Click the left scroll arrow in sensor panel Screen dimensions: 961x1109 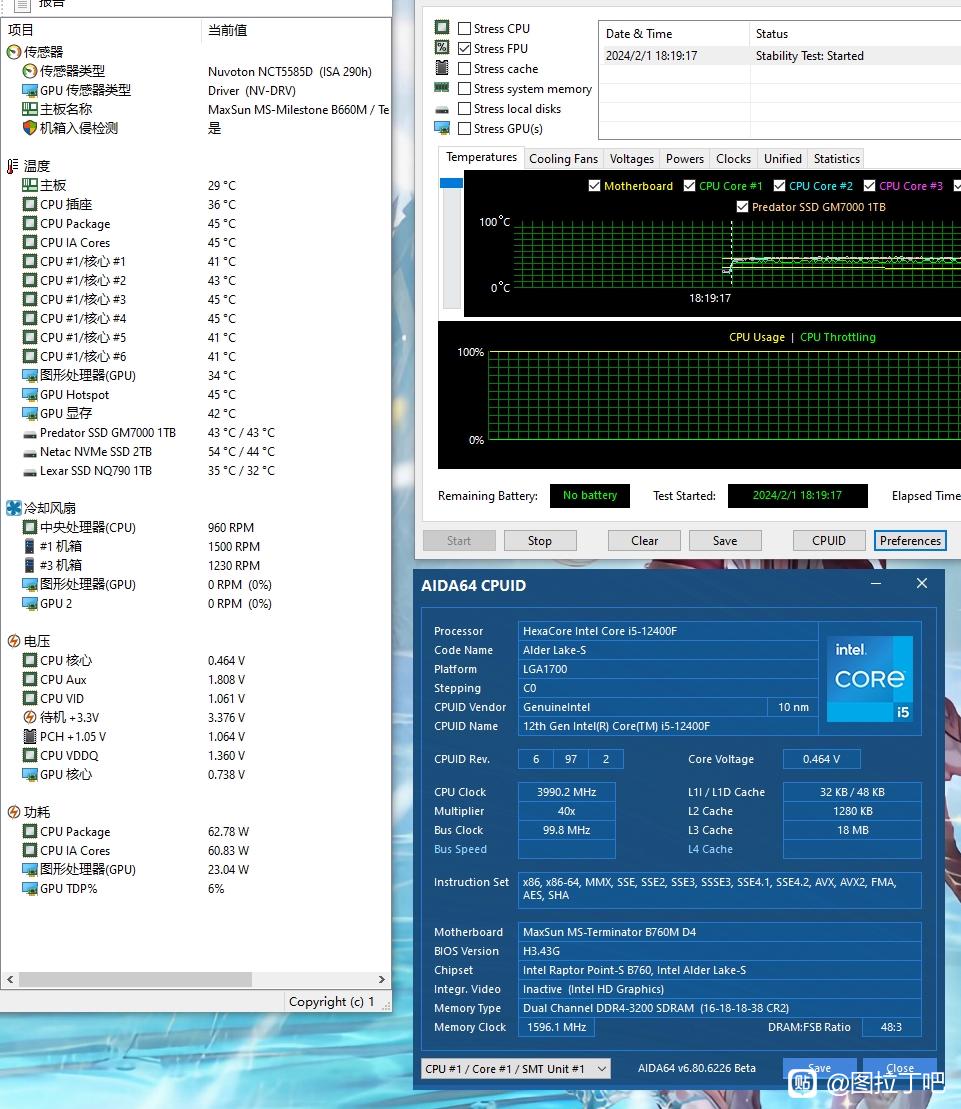point(10,980)
